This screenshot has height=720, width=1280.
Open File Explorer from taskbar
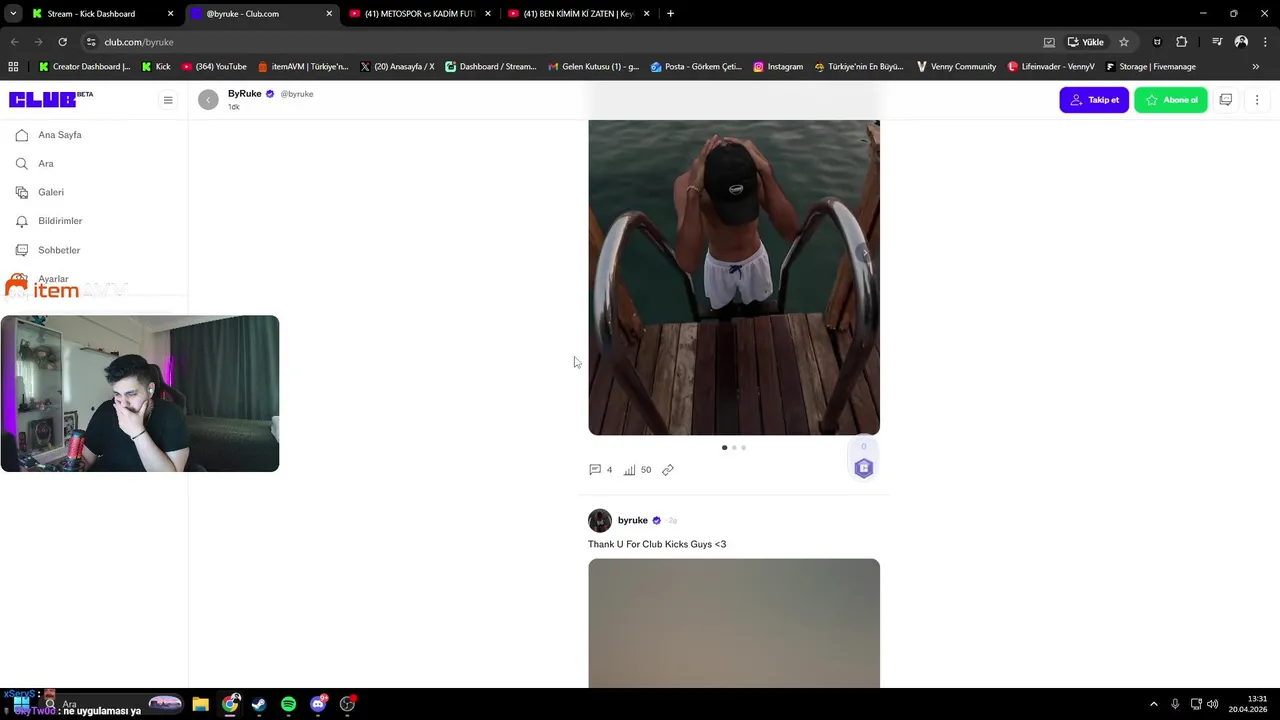coord(200,704)
